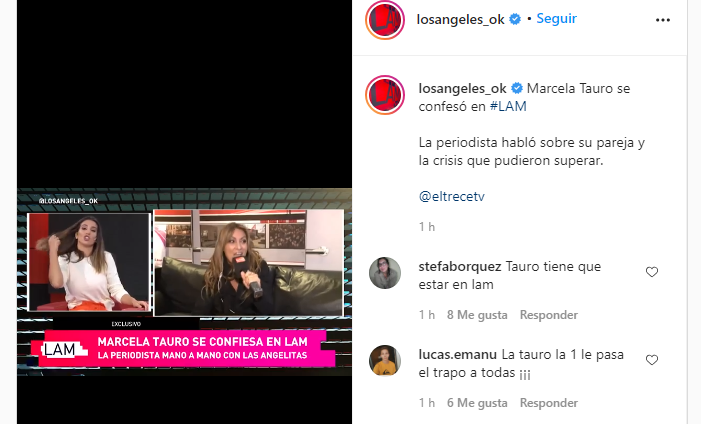Click the stefaborquez username
This screenshot has height=424, width=701.
click(460, 267)
